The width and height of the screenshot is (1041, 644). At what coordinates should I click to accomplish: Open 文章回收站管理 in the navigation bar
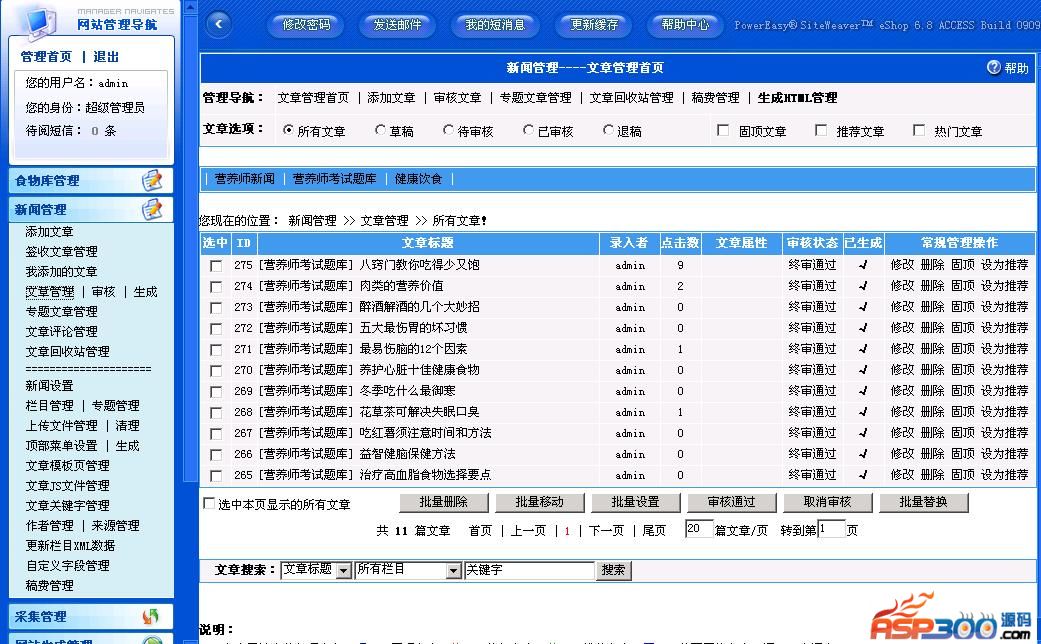coord(631,98)
